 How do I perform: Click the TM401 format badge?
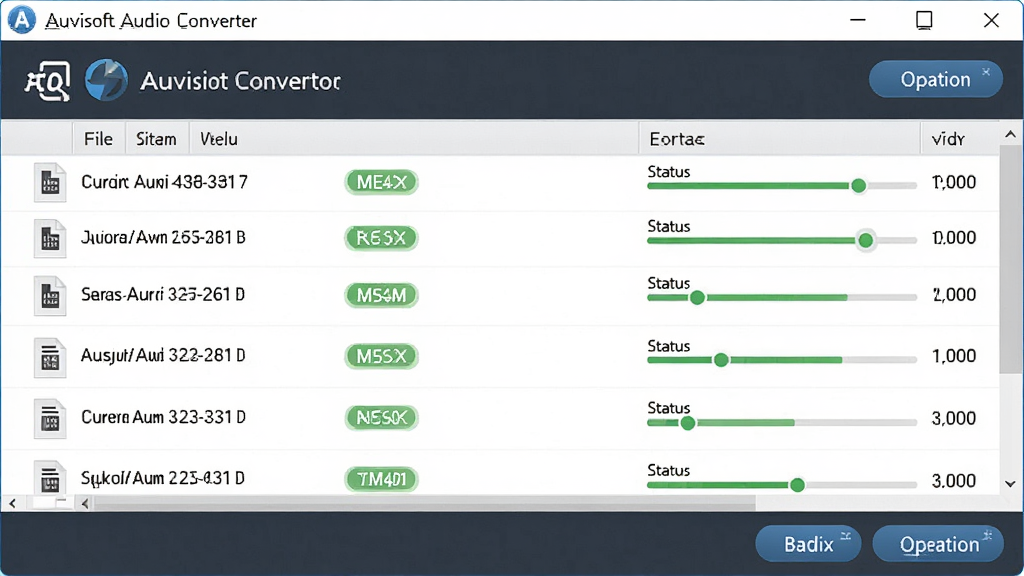click(381, 479)
